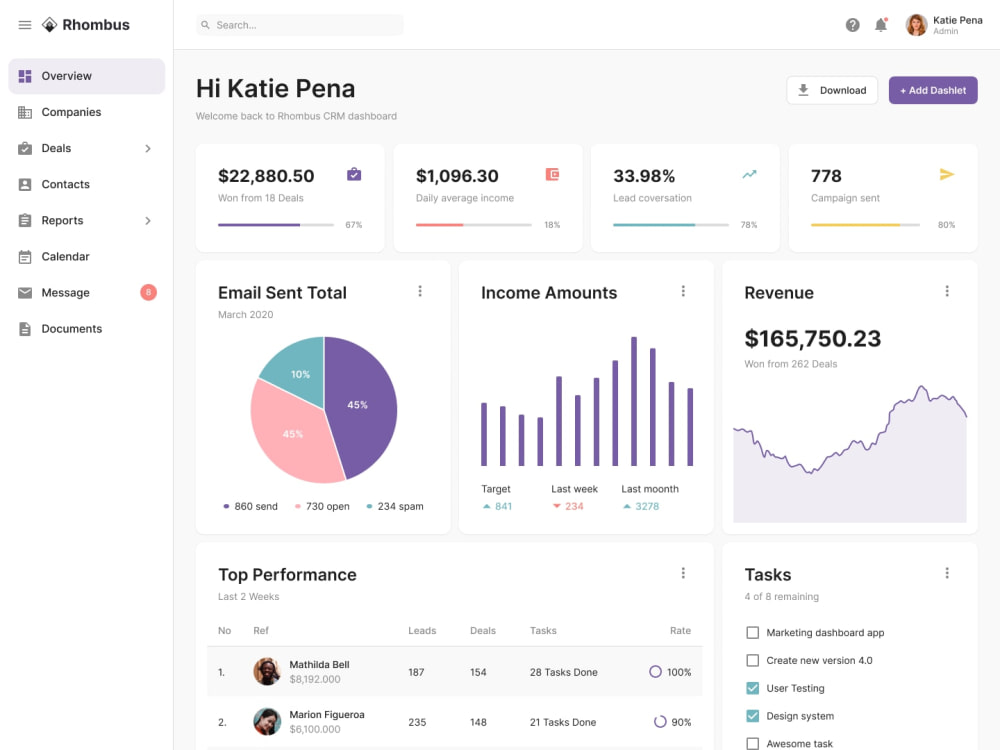Click the 730 open legend item
Viewport: 1000px width, 750px height.
pyautogui.click(x=322, y=506)
